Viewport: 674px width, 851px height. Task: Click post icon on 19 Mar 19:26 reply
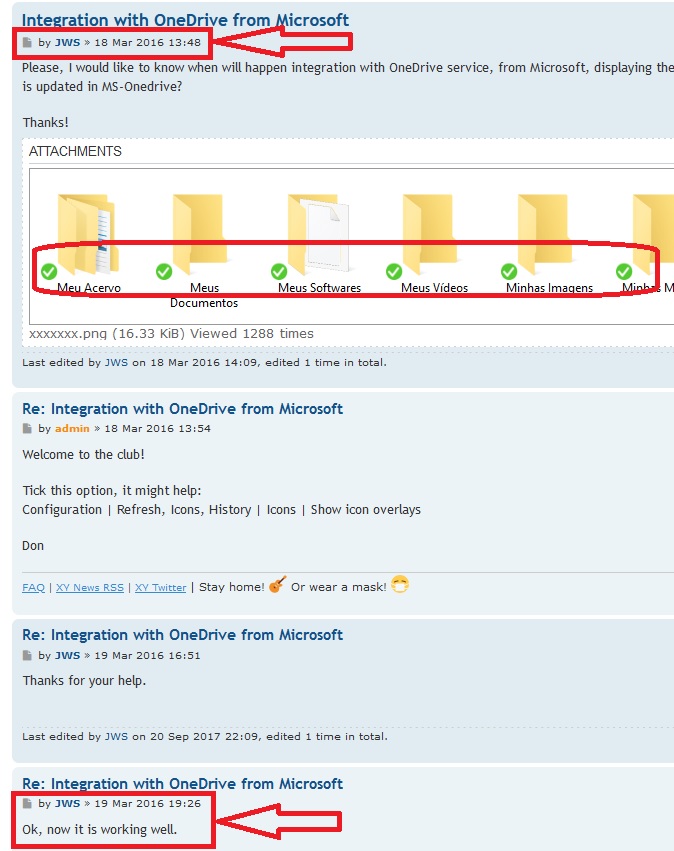point(28,804)
